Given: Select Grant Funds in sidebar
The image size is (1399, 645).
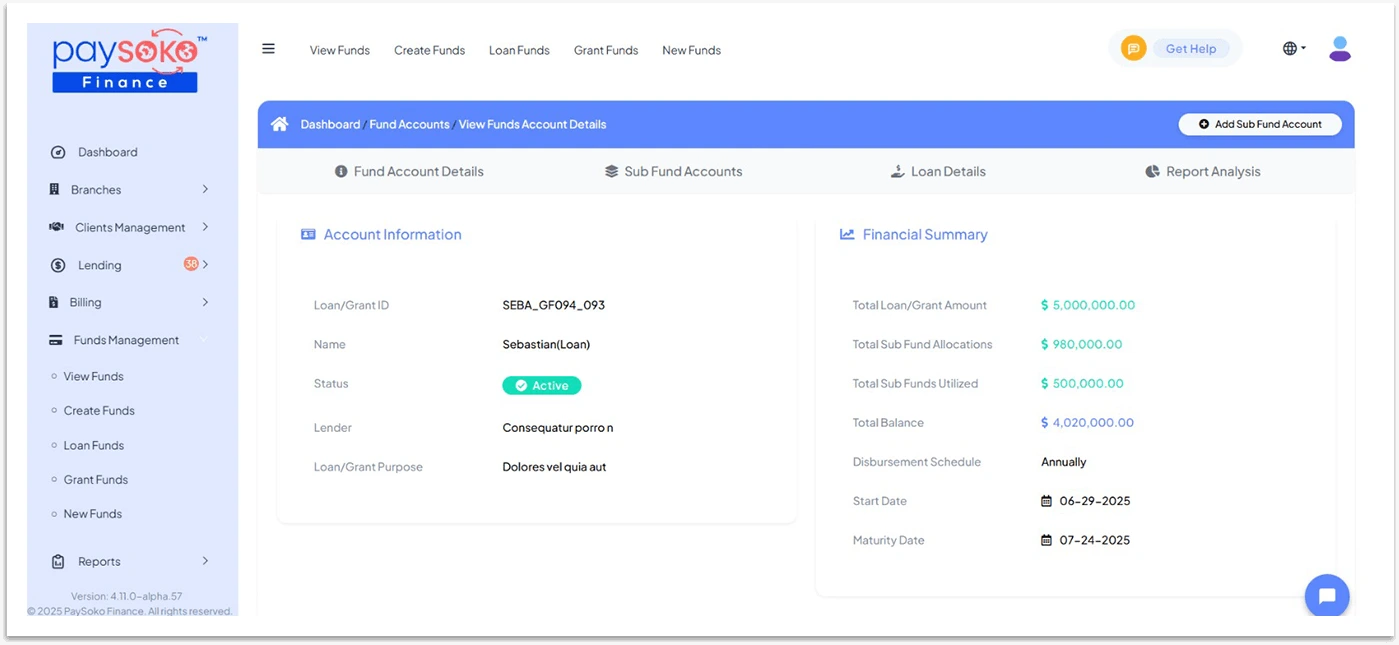Looking at the screenshot, I should coord(96,479).
